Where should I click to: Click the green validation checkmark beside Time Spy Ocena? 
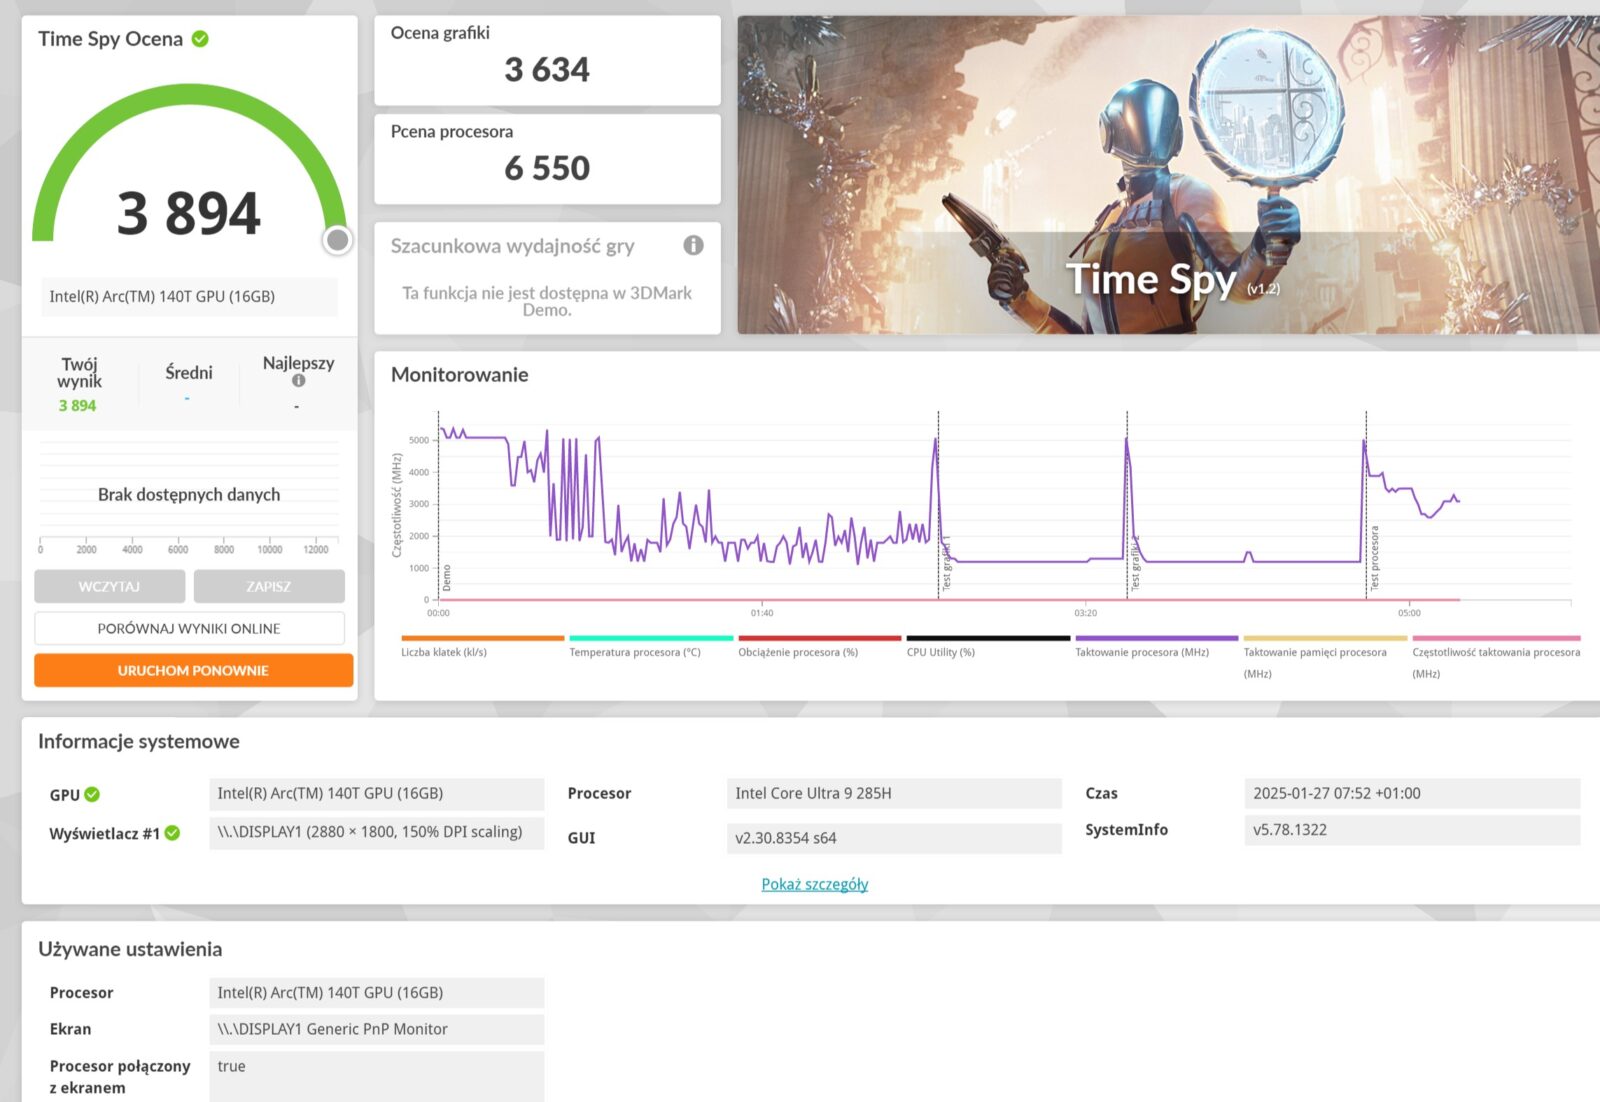pos(200,39)
